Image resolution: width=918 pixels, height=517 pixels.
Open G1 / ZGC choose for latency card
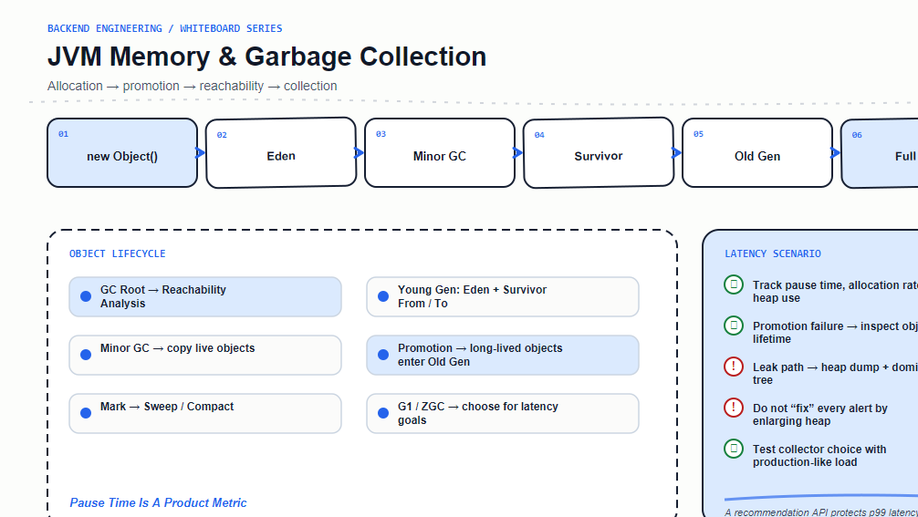[503, 413]
